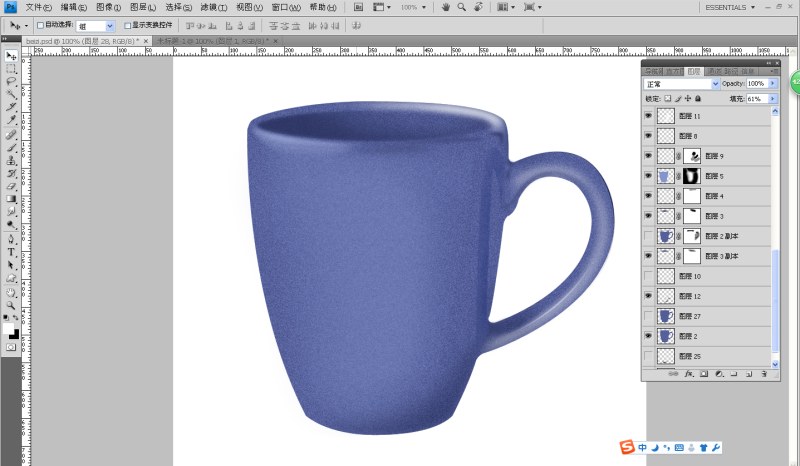Hide layer 11 with its eye icon

pos(648,116)
